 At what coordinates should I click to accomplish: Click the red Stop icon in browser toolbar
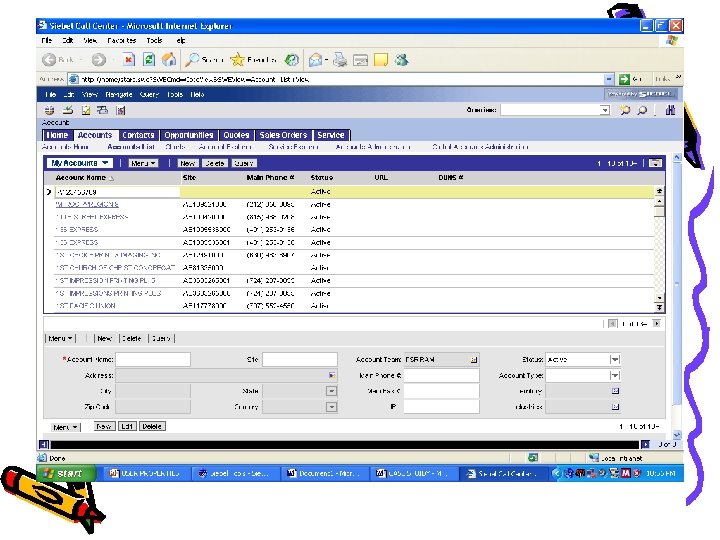coord(128,60)
